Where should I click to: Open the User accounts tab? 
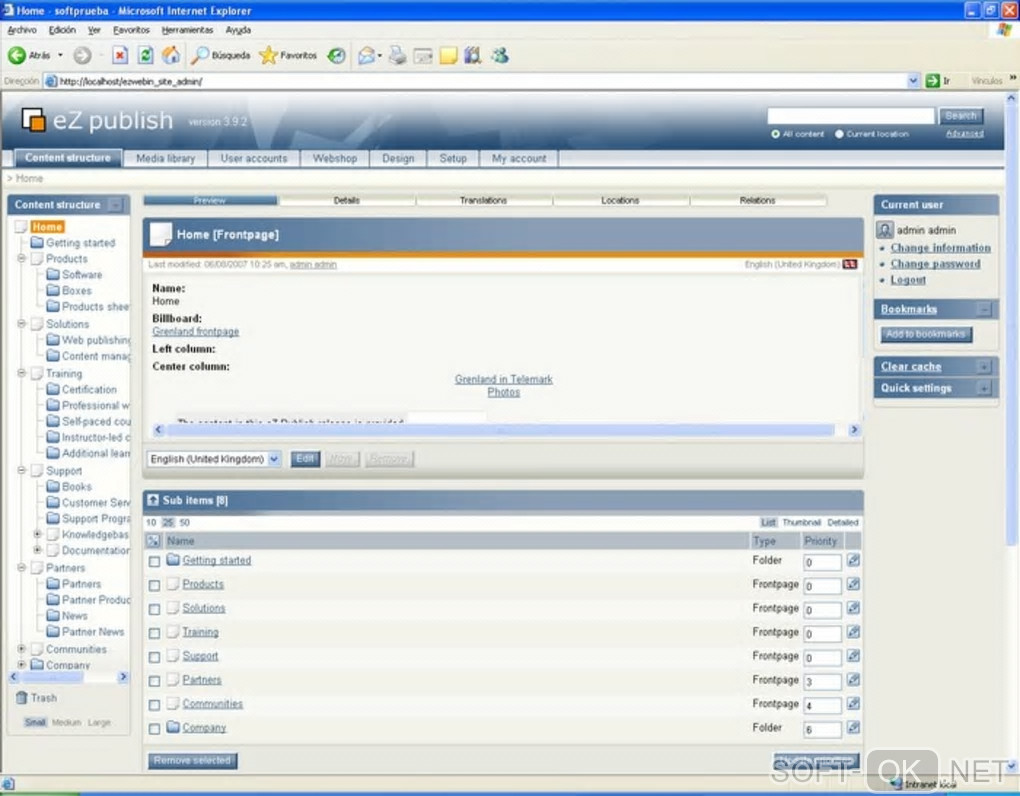pyautogui.click(x=254, y=158)
